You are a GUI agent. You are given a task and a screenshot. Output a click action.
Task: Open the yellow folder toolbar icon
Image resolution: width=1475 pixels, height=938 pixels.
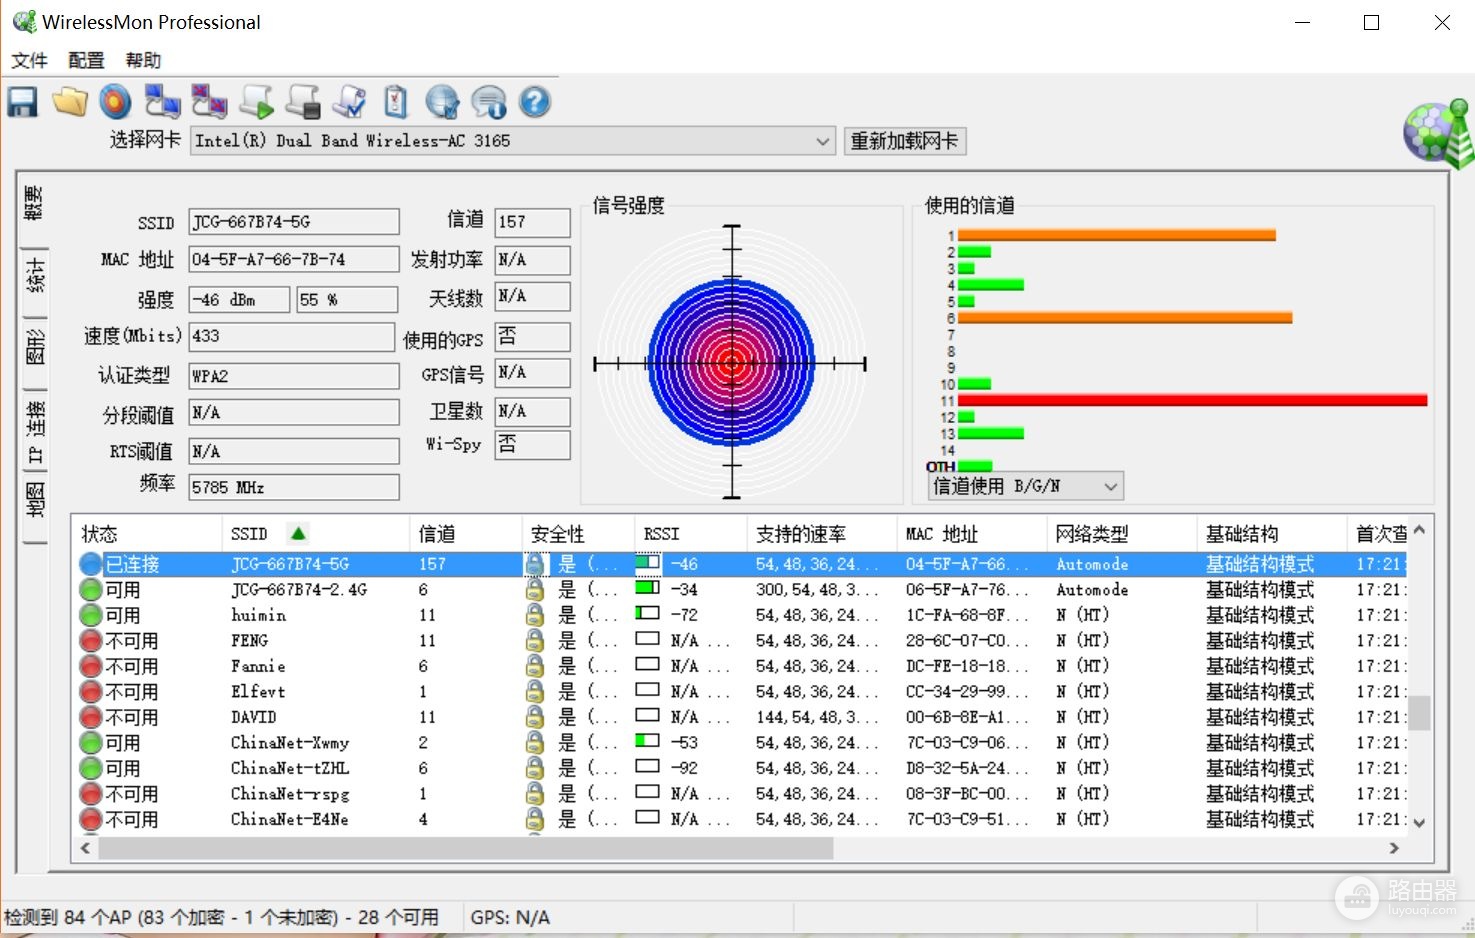tap(70, 102)
